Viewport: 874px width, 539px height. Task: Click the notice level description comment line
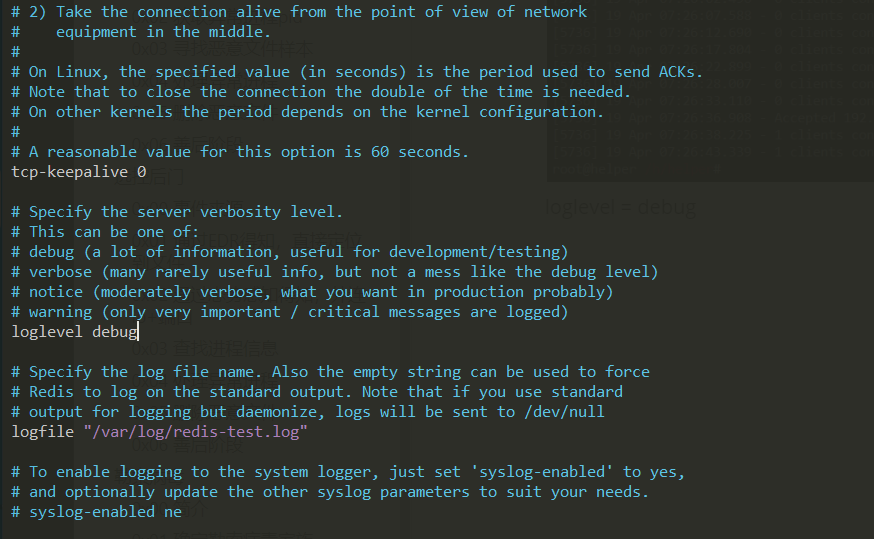point(311,292)
